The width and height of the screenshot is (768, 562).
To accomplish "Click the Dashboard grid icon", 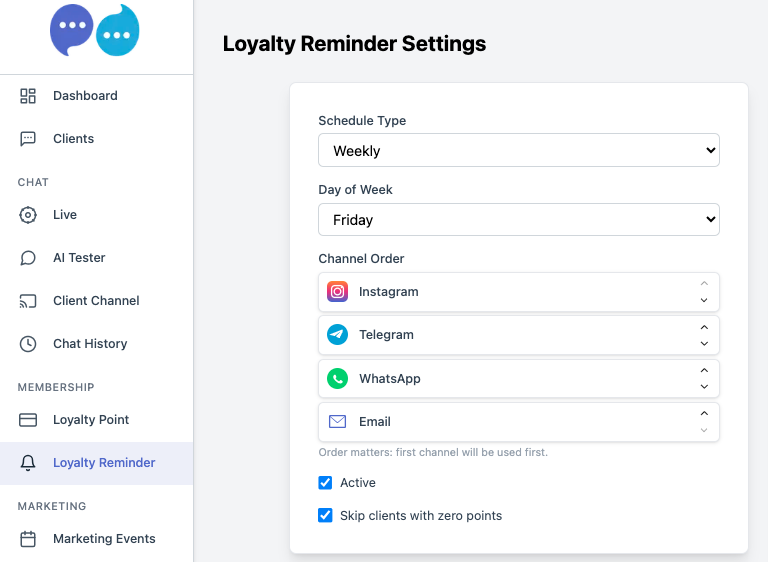I will coord(28,96).
